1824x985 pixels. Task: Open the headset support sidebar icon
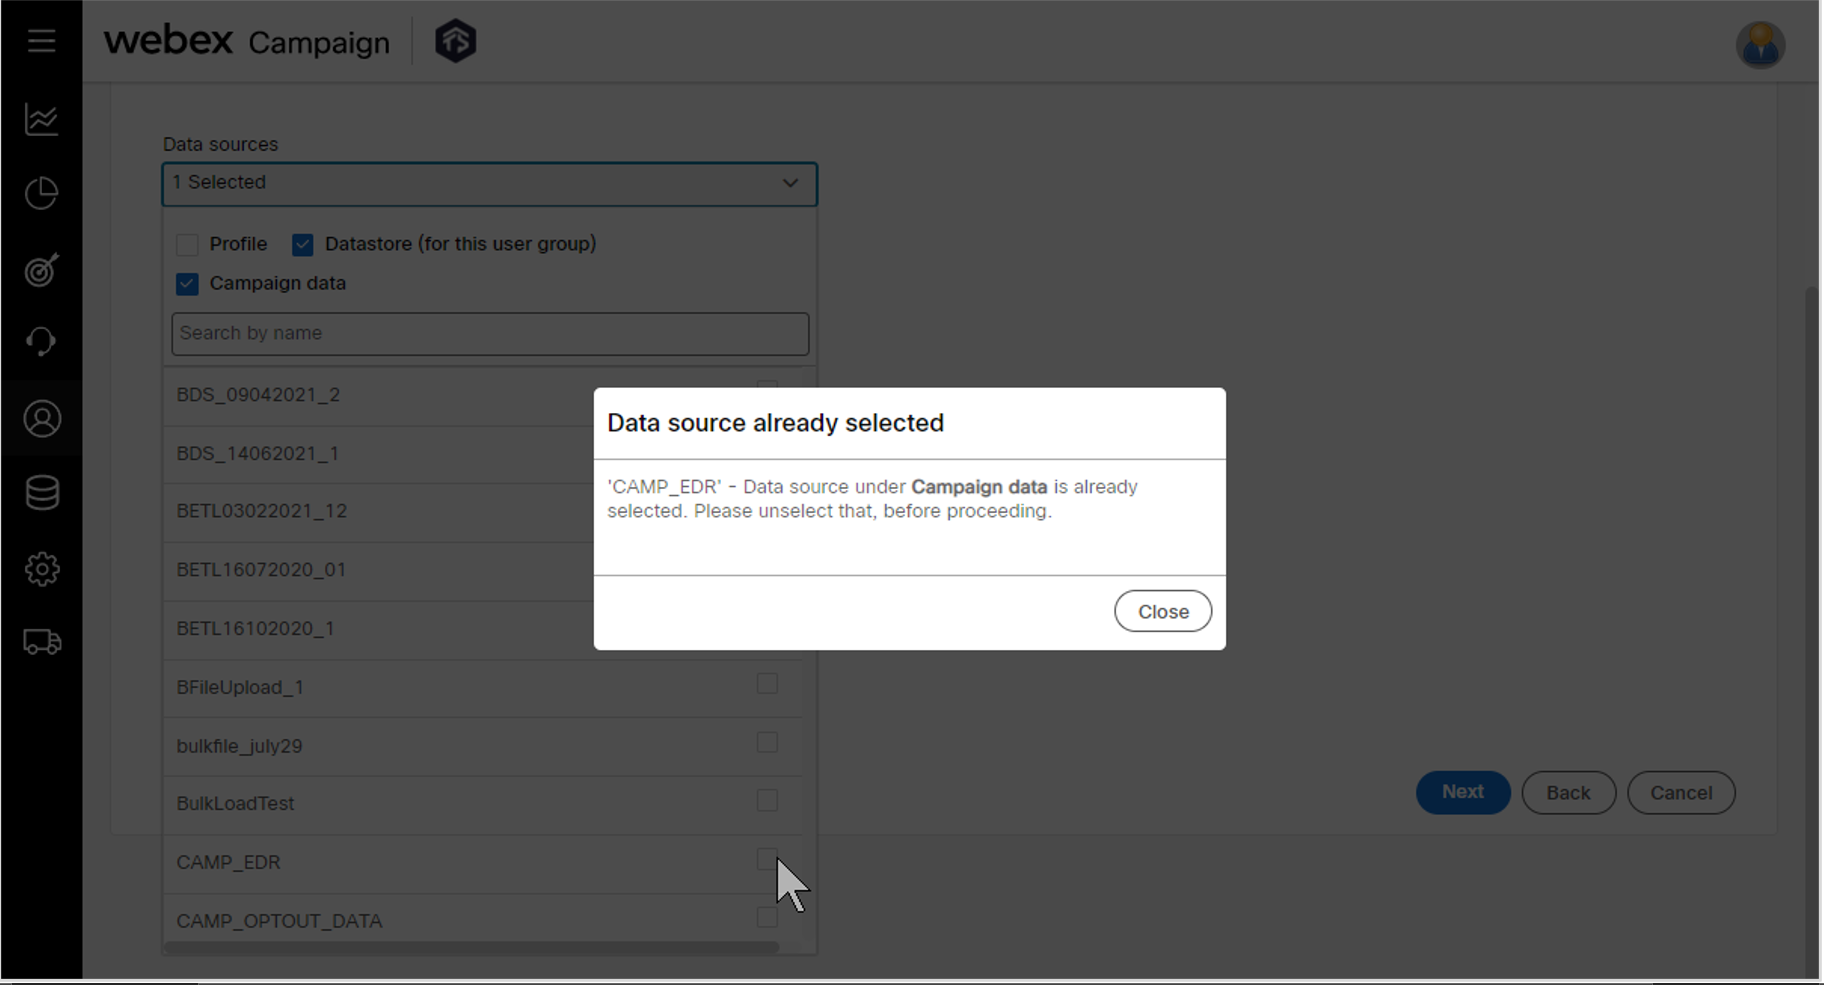pyautogui.click(x=41, y=342)
